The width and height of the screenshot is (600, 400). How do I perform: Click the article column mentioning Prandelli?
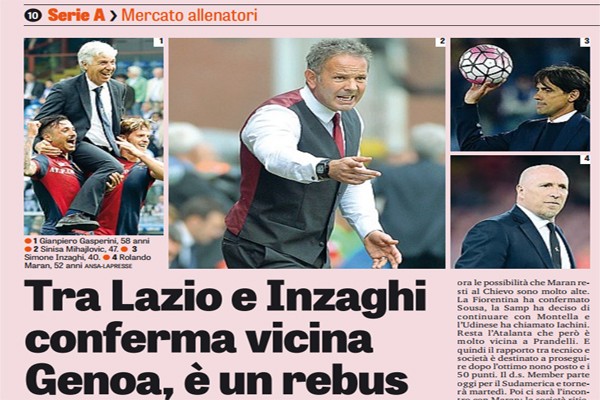[523, 340]
